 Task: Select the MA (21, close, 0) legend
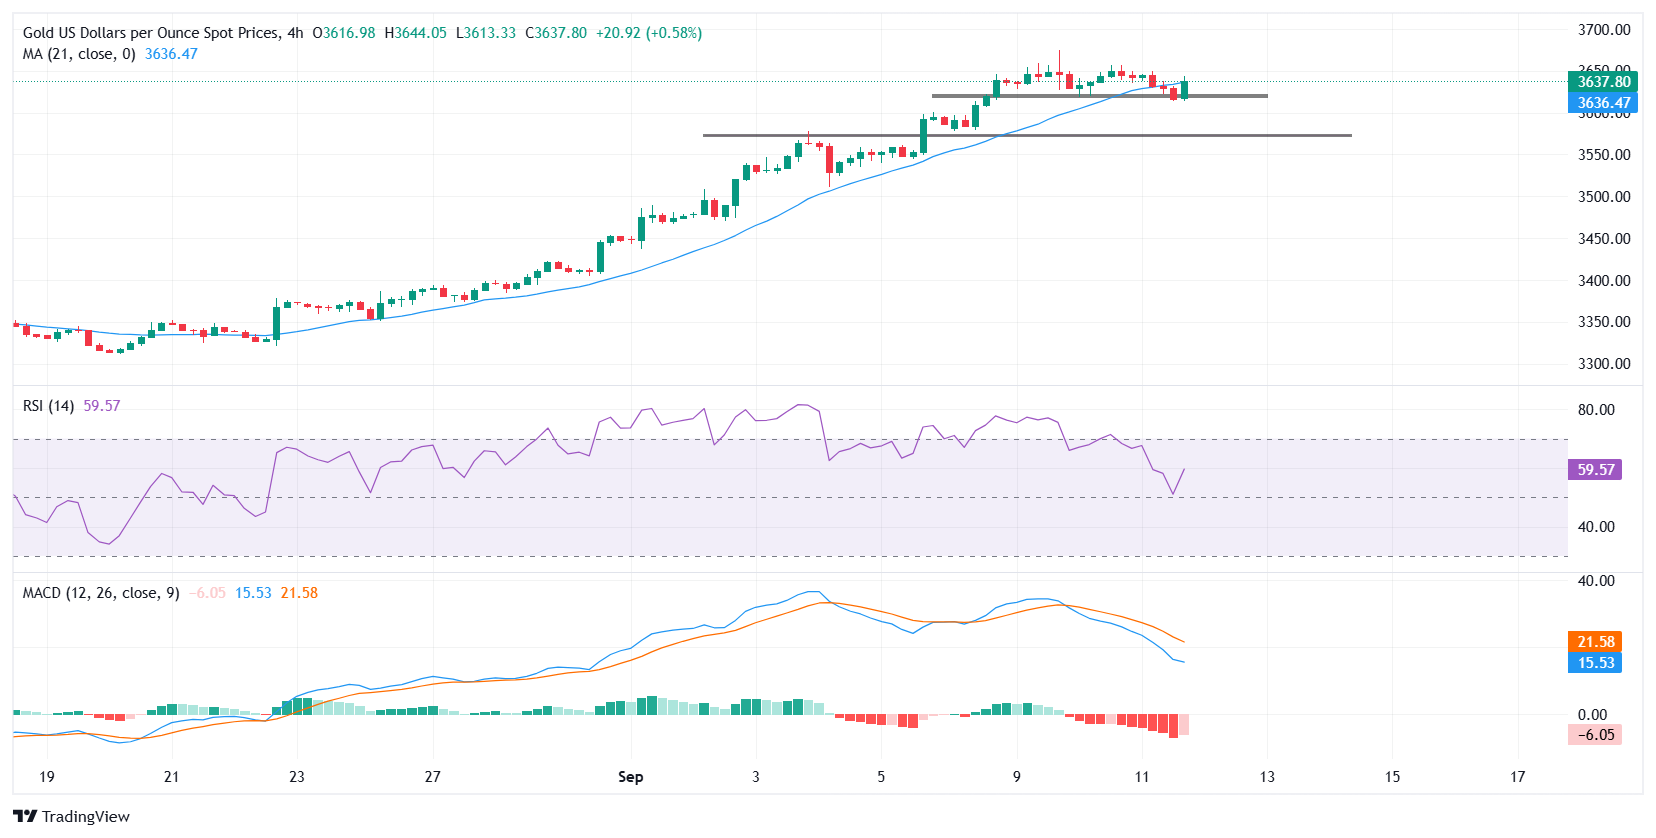tap(79, 54)
